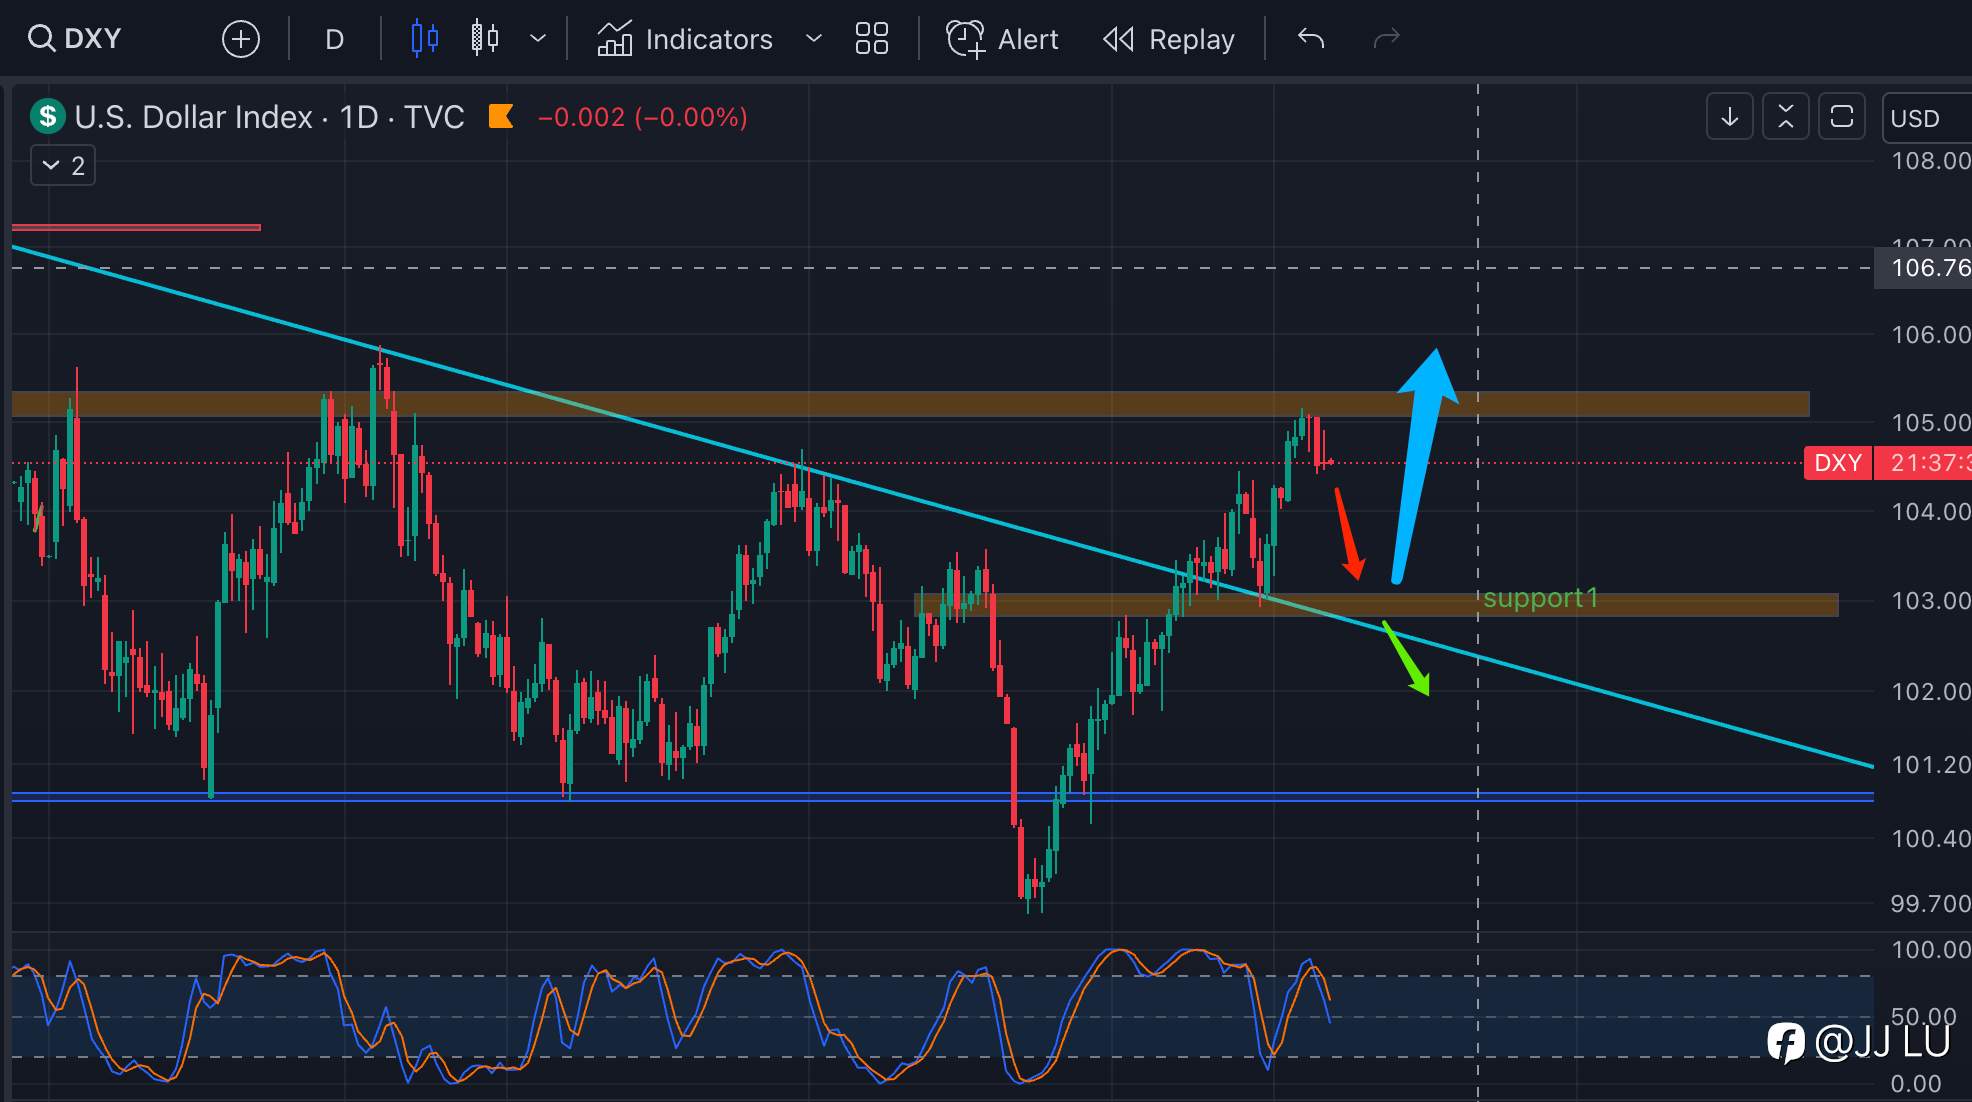The width and height of the screenshot is (1972, 1102).
Task: Click the orange flag next to TVC
Action: coord(501,117)
